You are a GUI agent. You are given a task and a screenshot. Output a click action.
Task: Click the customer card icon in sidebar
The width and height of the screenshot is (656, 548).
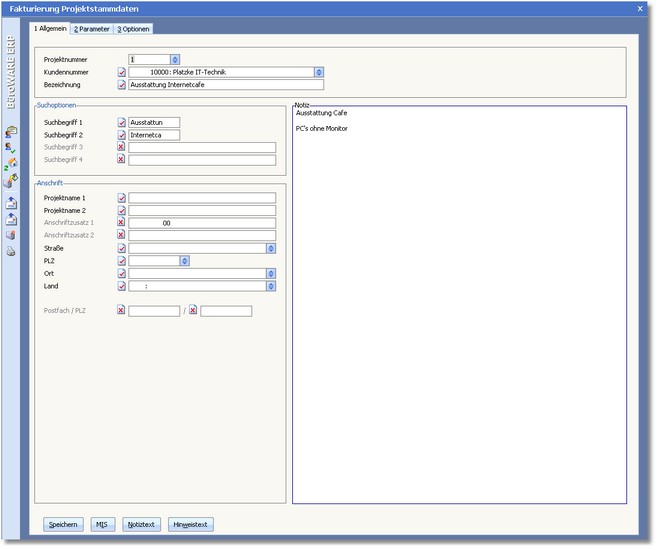click(x=11, y=131)
